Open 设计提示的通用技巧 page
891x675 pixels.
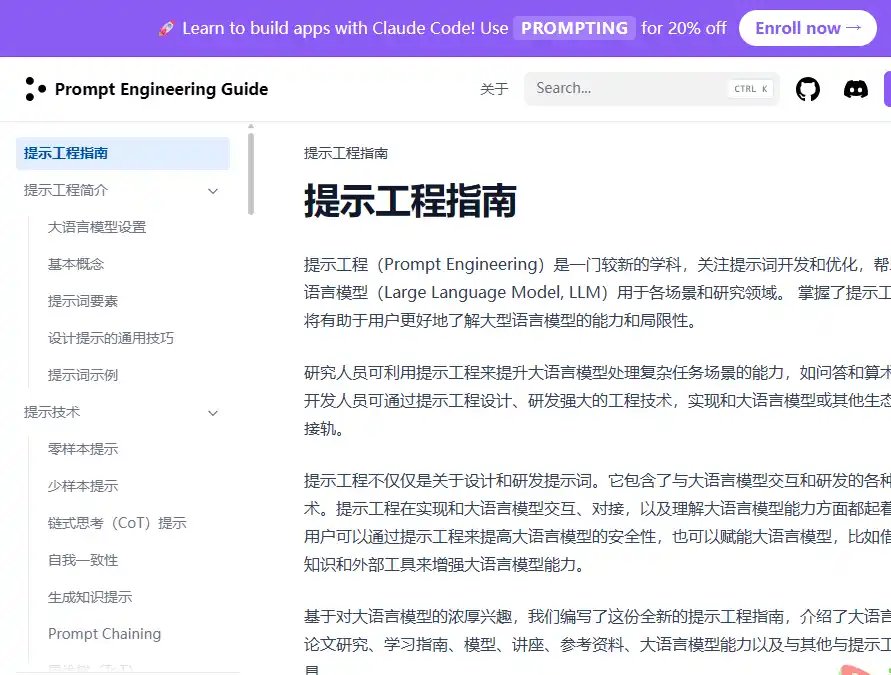coord(111,338)
